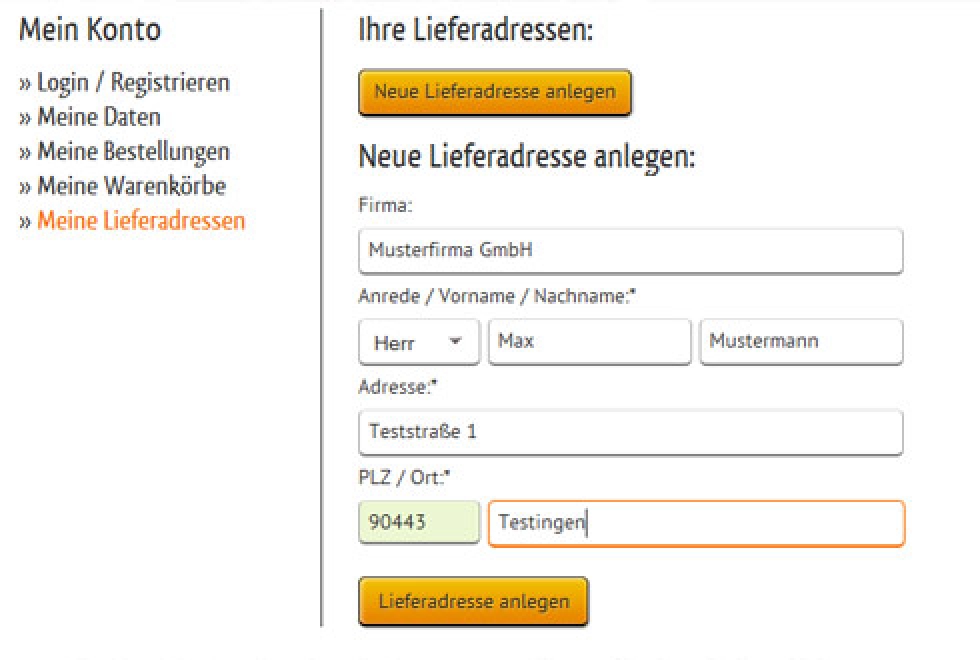
Task: Focus the Ort field containing Testingen
Action: pos(696,523)
